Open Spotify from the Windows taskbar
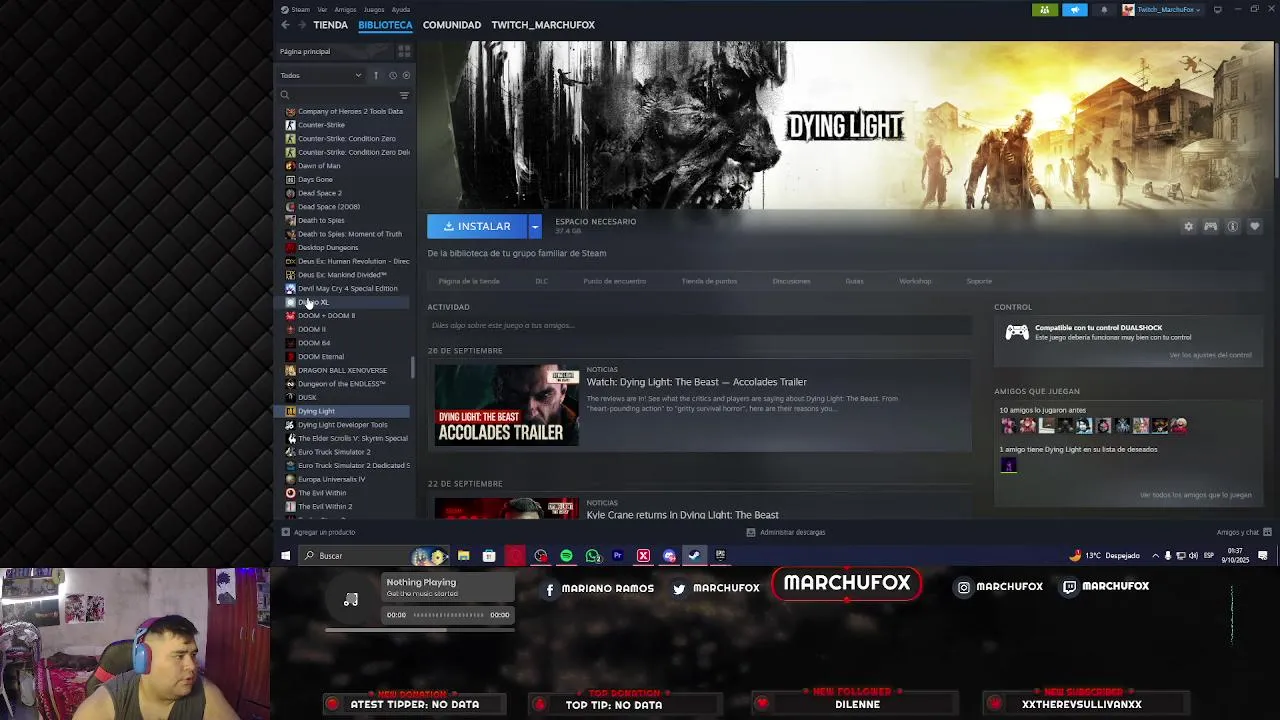The image size is (1280, 720). [566, 556]
